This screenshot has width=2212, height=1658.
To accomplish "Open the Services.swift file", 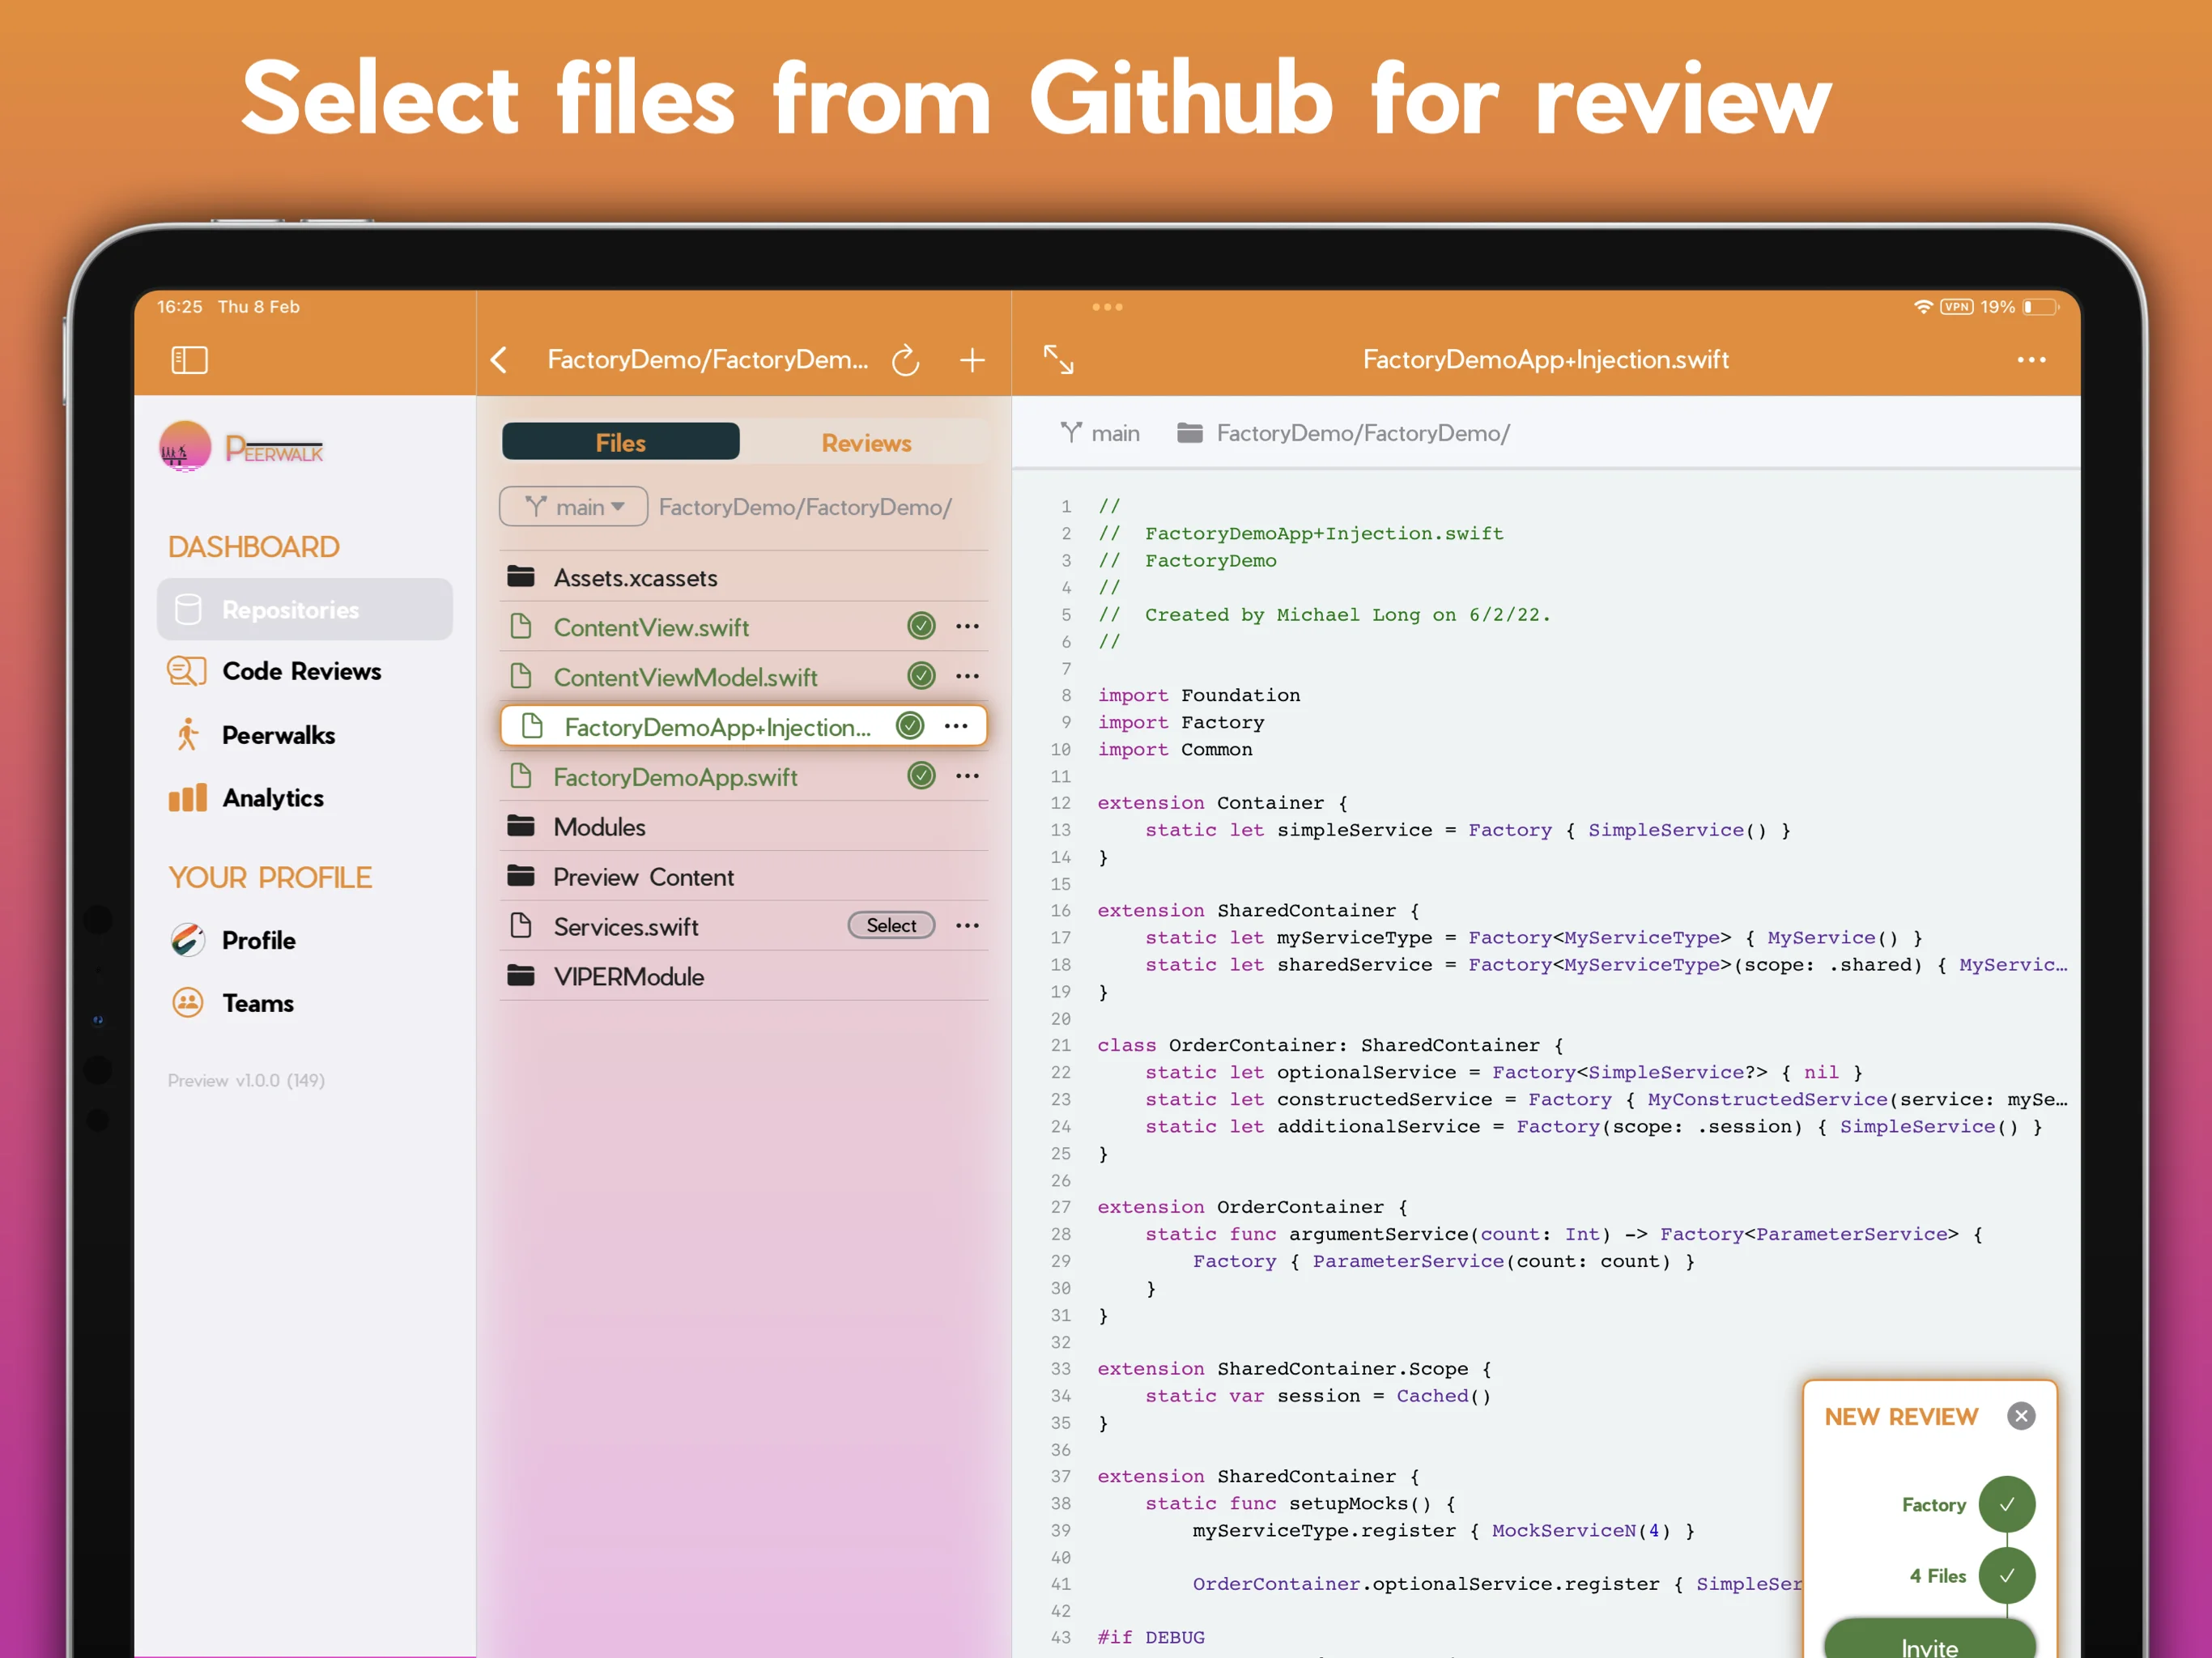I will pyautogui.click(x=626, y=927).
